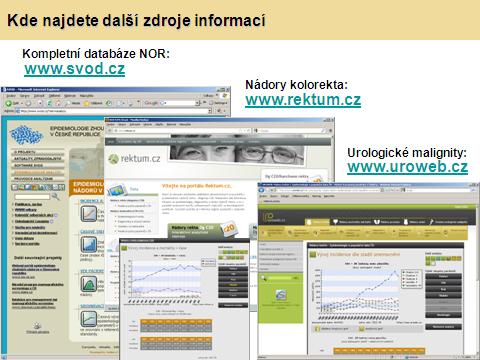480x360 pixels.
Task: Open the www.svod.cz link
Action: [x=75, y=69]
